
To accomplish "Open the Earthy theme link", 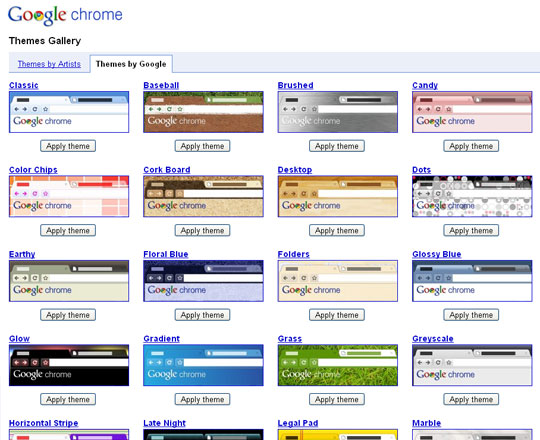I will coord(22,254).
